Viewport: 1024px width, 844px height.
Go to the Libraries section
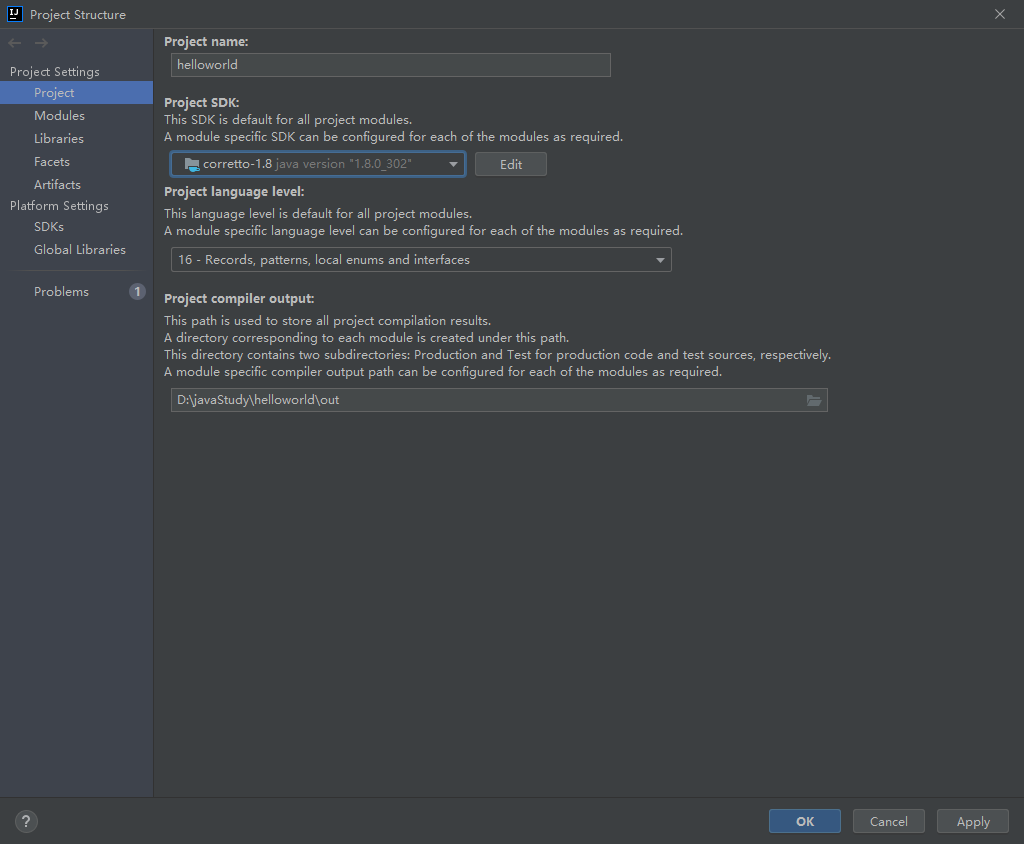coord(59,139)
